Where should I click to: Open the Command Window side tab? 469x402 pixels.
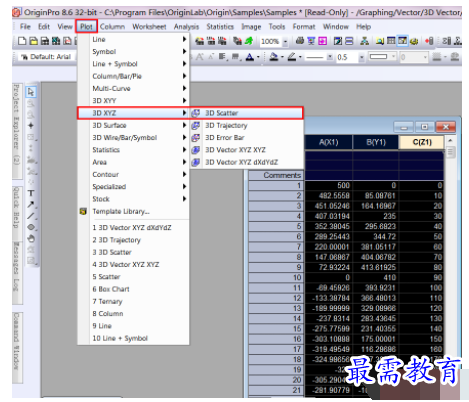click(17, 347)
